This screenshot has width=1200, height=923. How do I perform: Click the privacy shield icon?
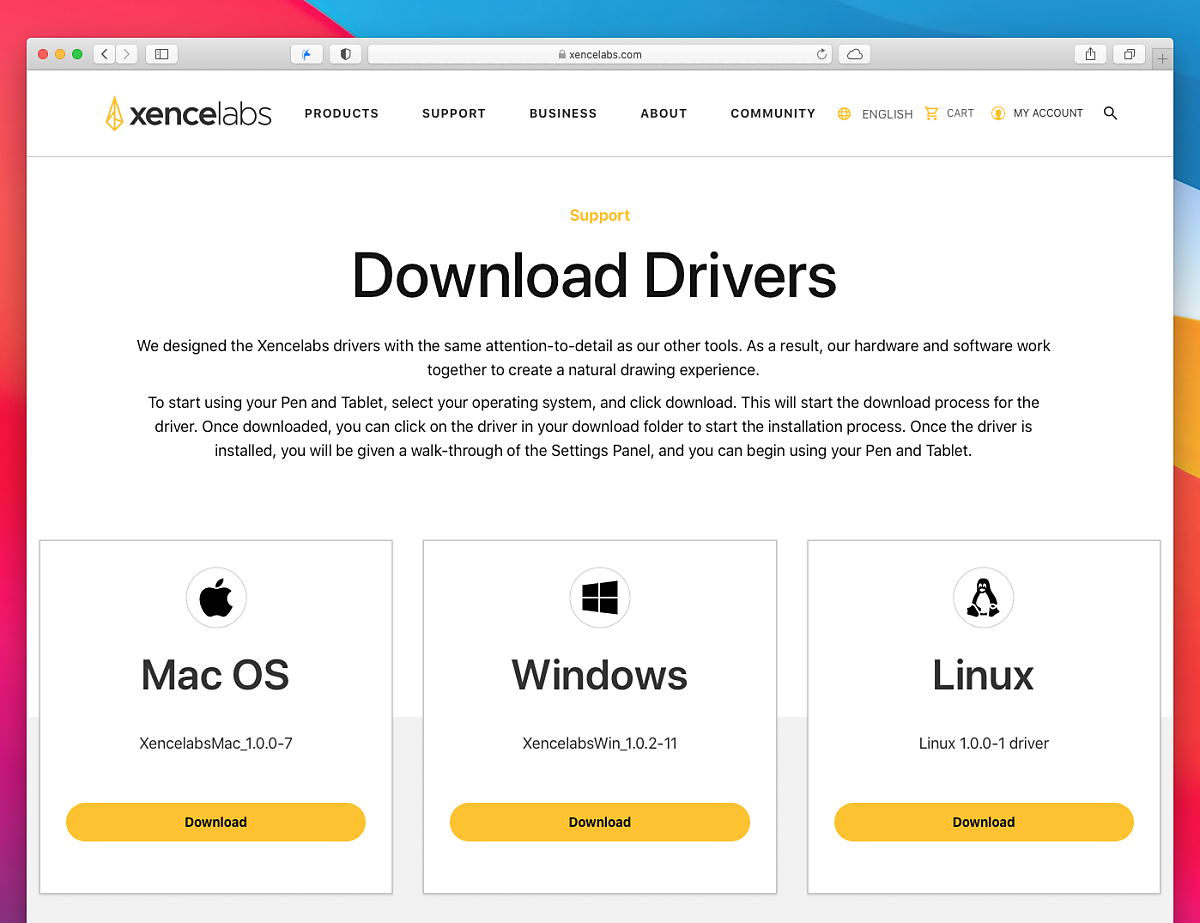coord(346,54)
